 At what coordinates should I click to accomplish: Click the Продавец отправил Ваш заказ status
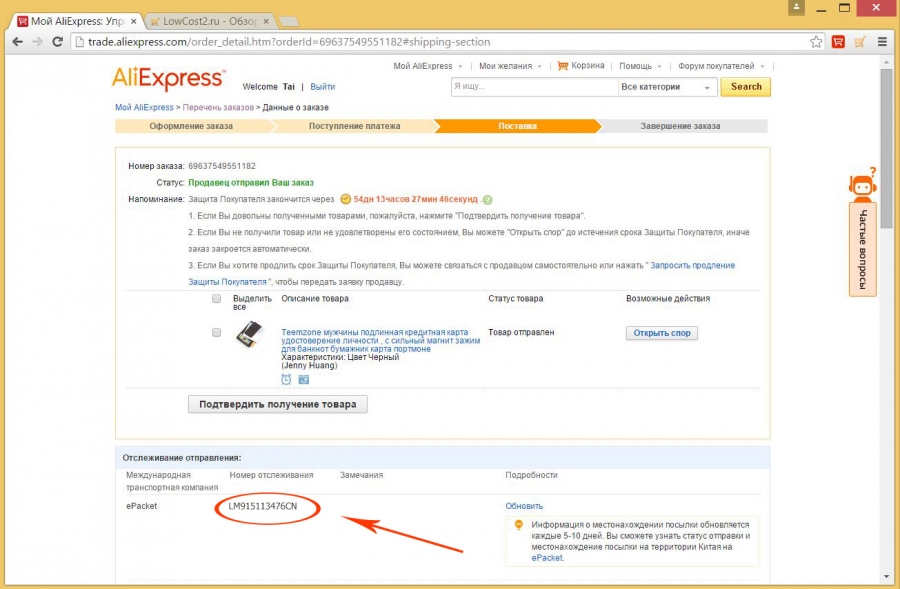click(x=251, y=183)
